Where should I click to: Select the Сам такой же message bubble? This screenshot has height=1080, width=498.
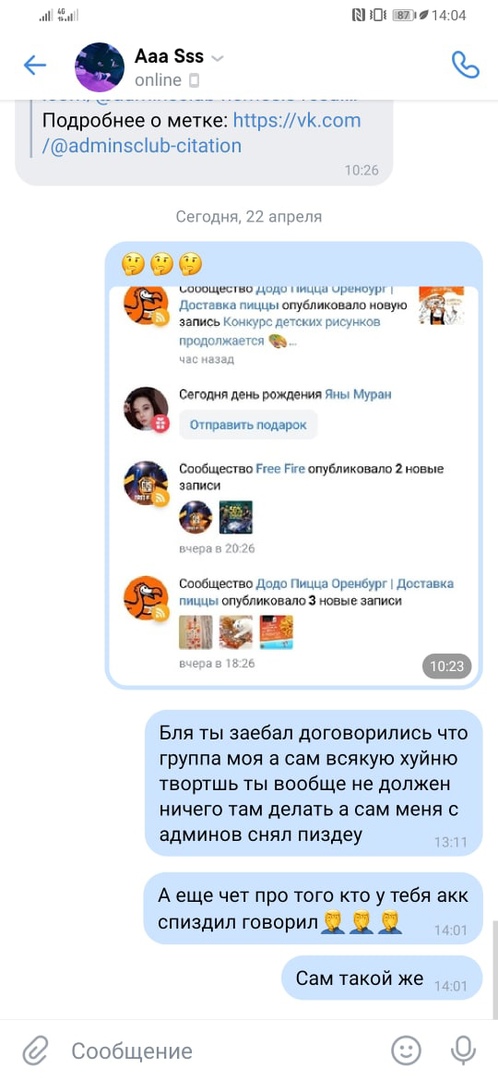[382, 977]
